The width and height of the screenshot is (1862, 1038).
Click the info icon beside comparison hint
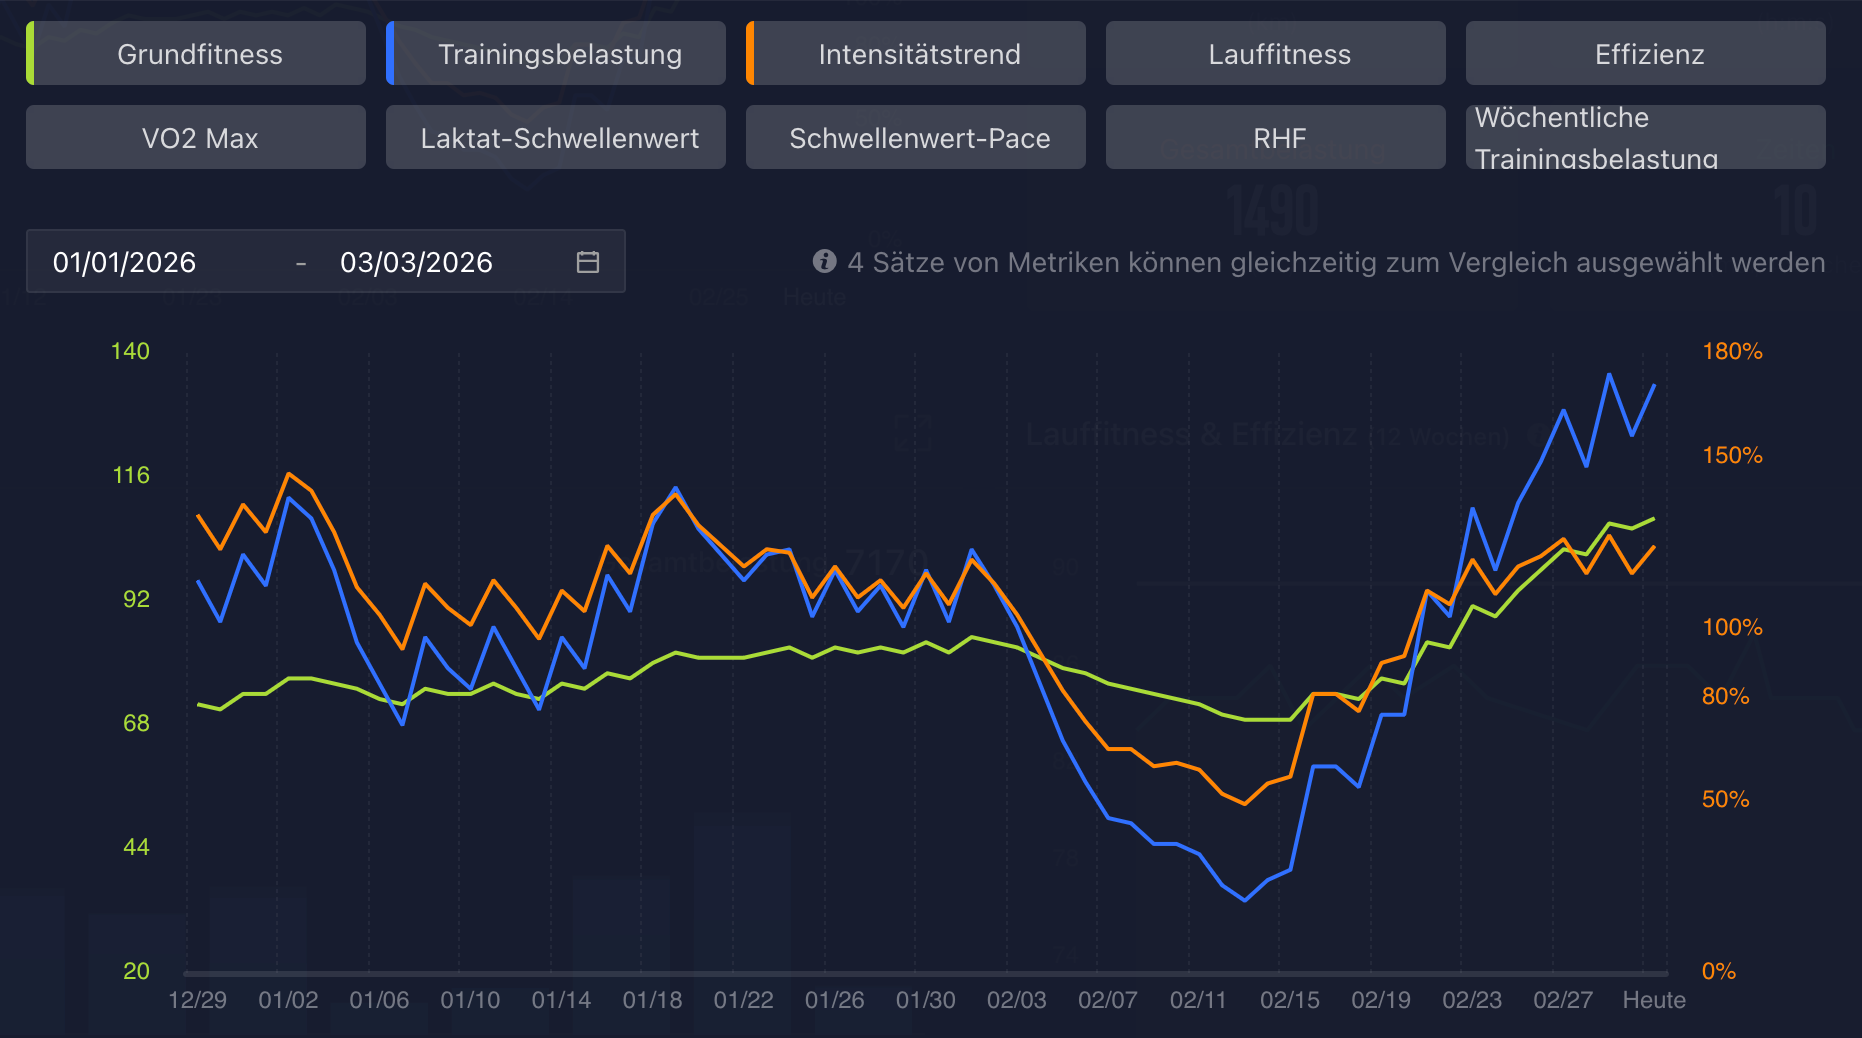pos(824,261)
